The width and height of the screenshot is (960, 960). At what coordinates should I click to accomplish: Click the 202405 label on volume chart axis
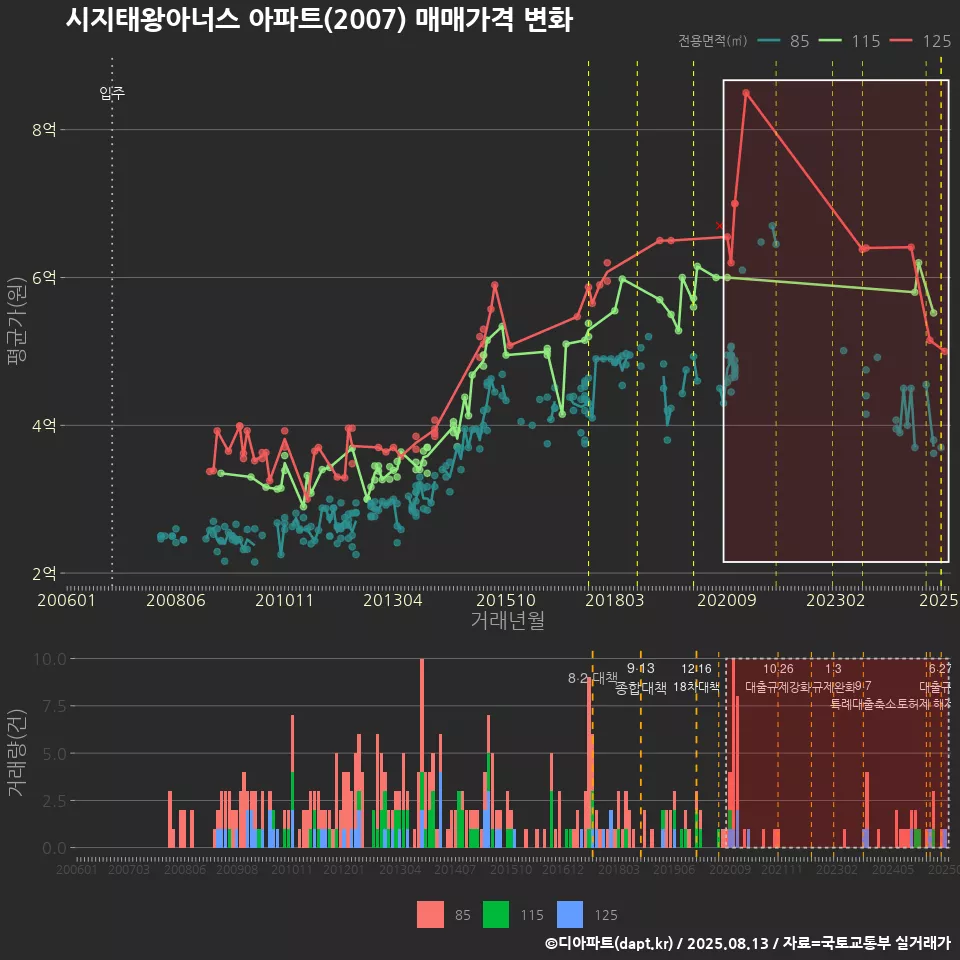(893, 869)
